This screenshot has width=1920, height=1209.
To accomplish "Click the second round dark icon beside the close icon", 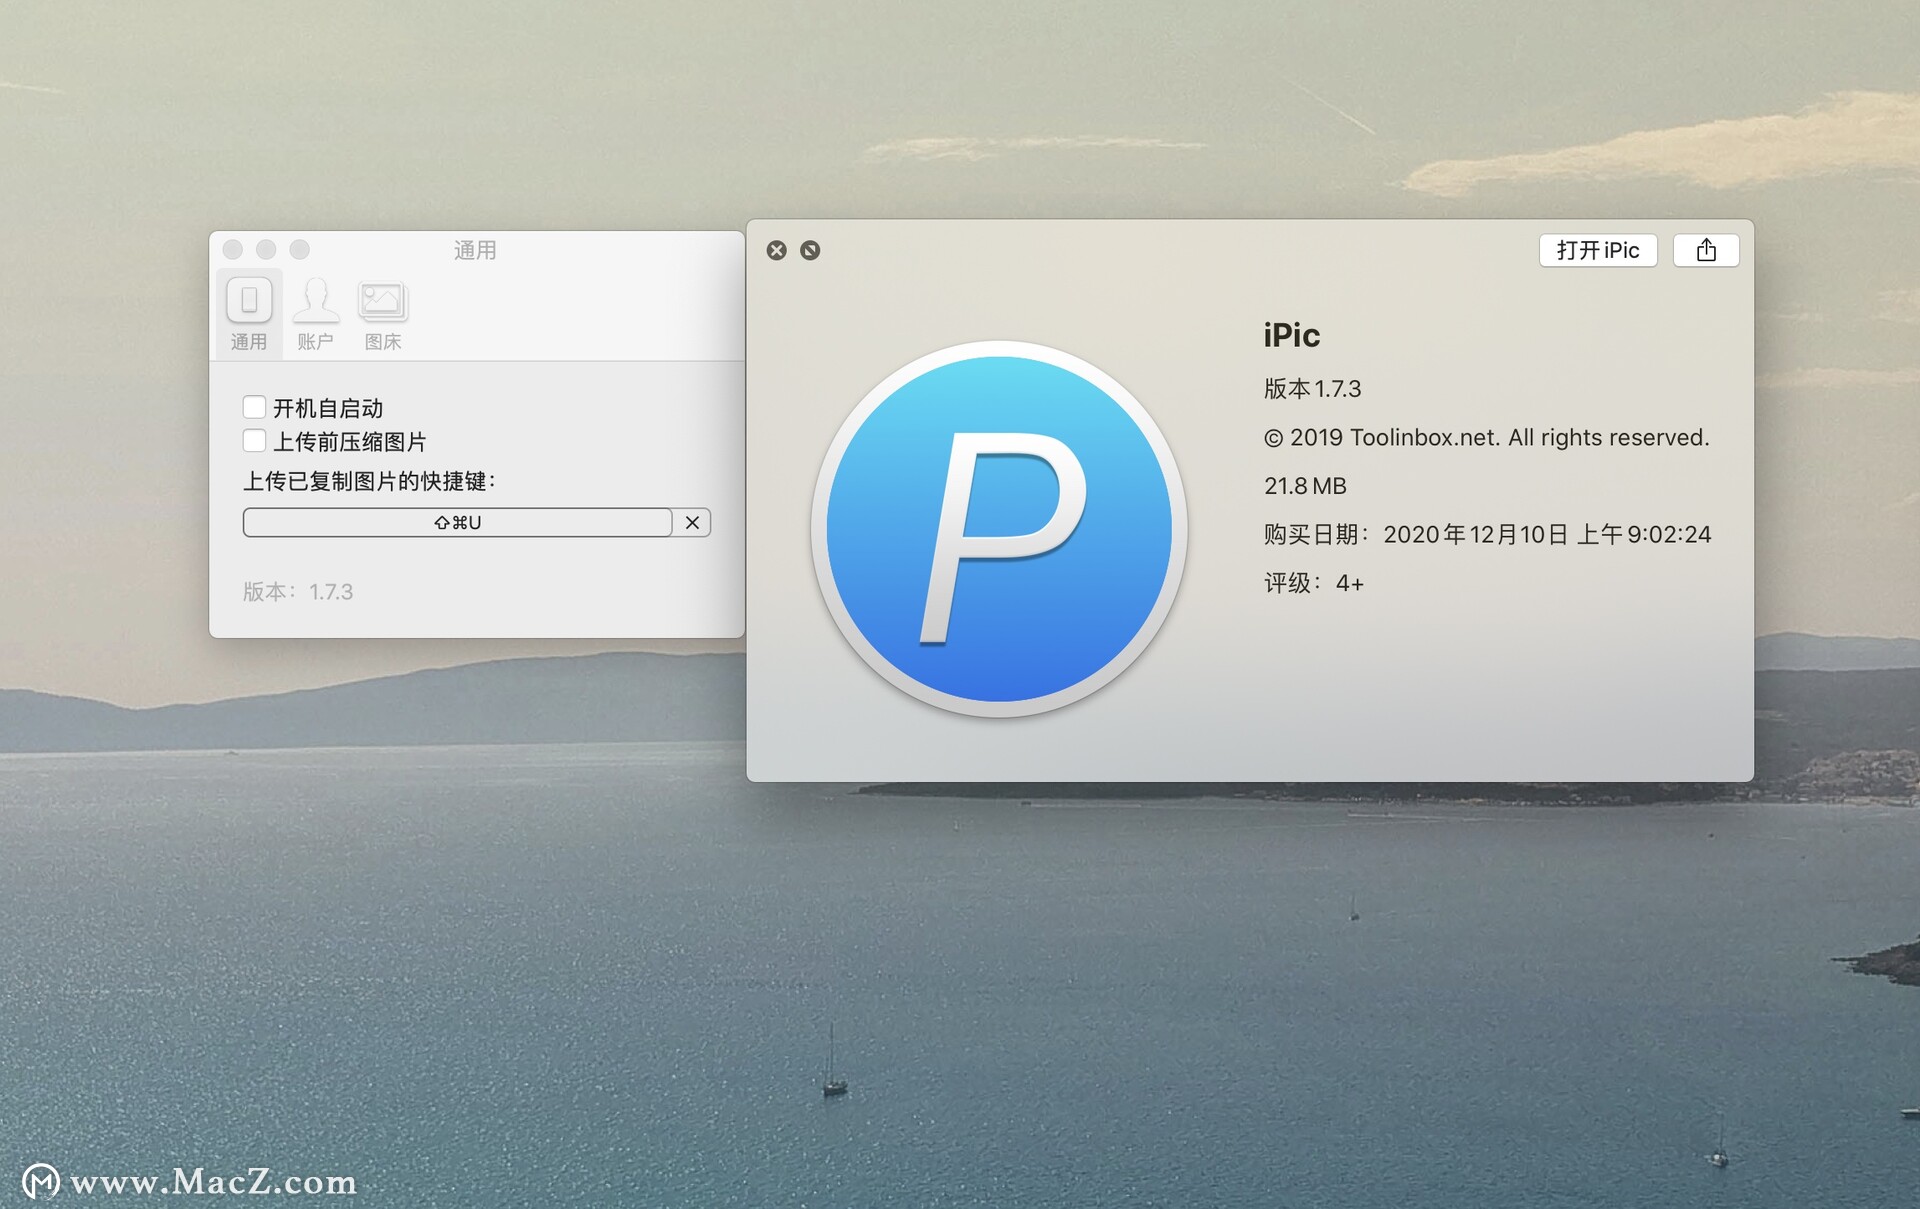I will pyautogui.click(x=810, y=250).
